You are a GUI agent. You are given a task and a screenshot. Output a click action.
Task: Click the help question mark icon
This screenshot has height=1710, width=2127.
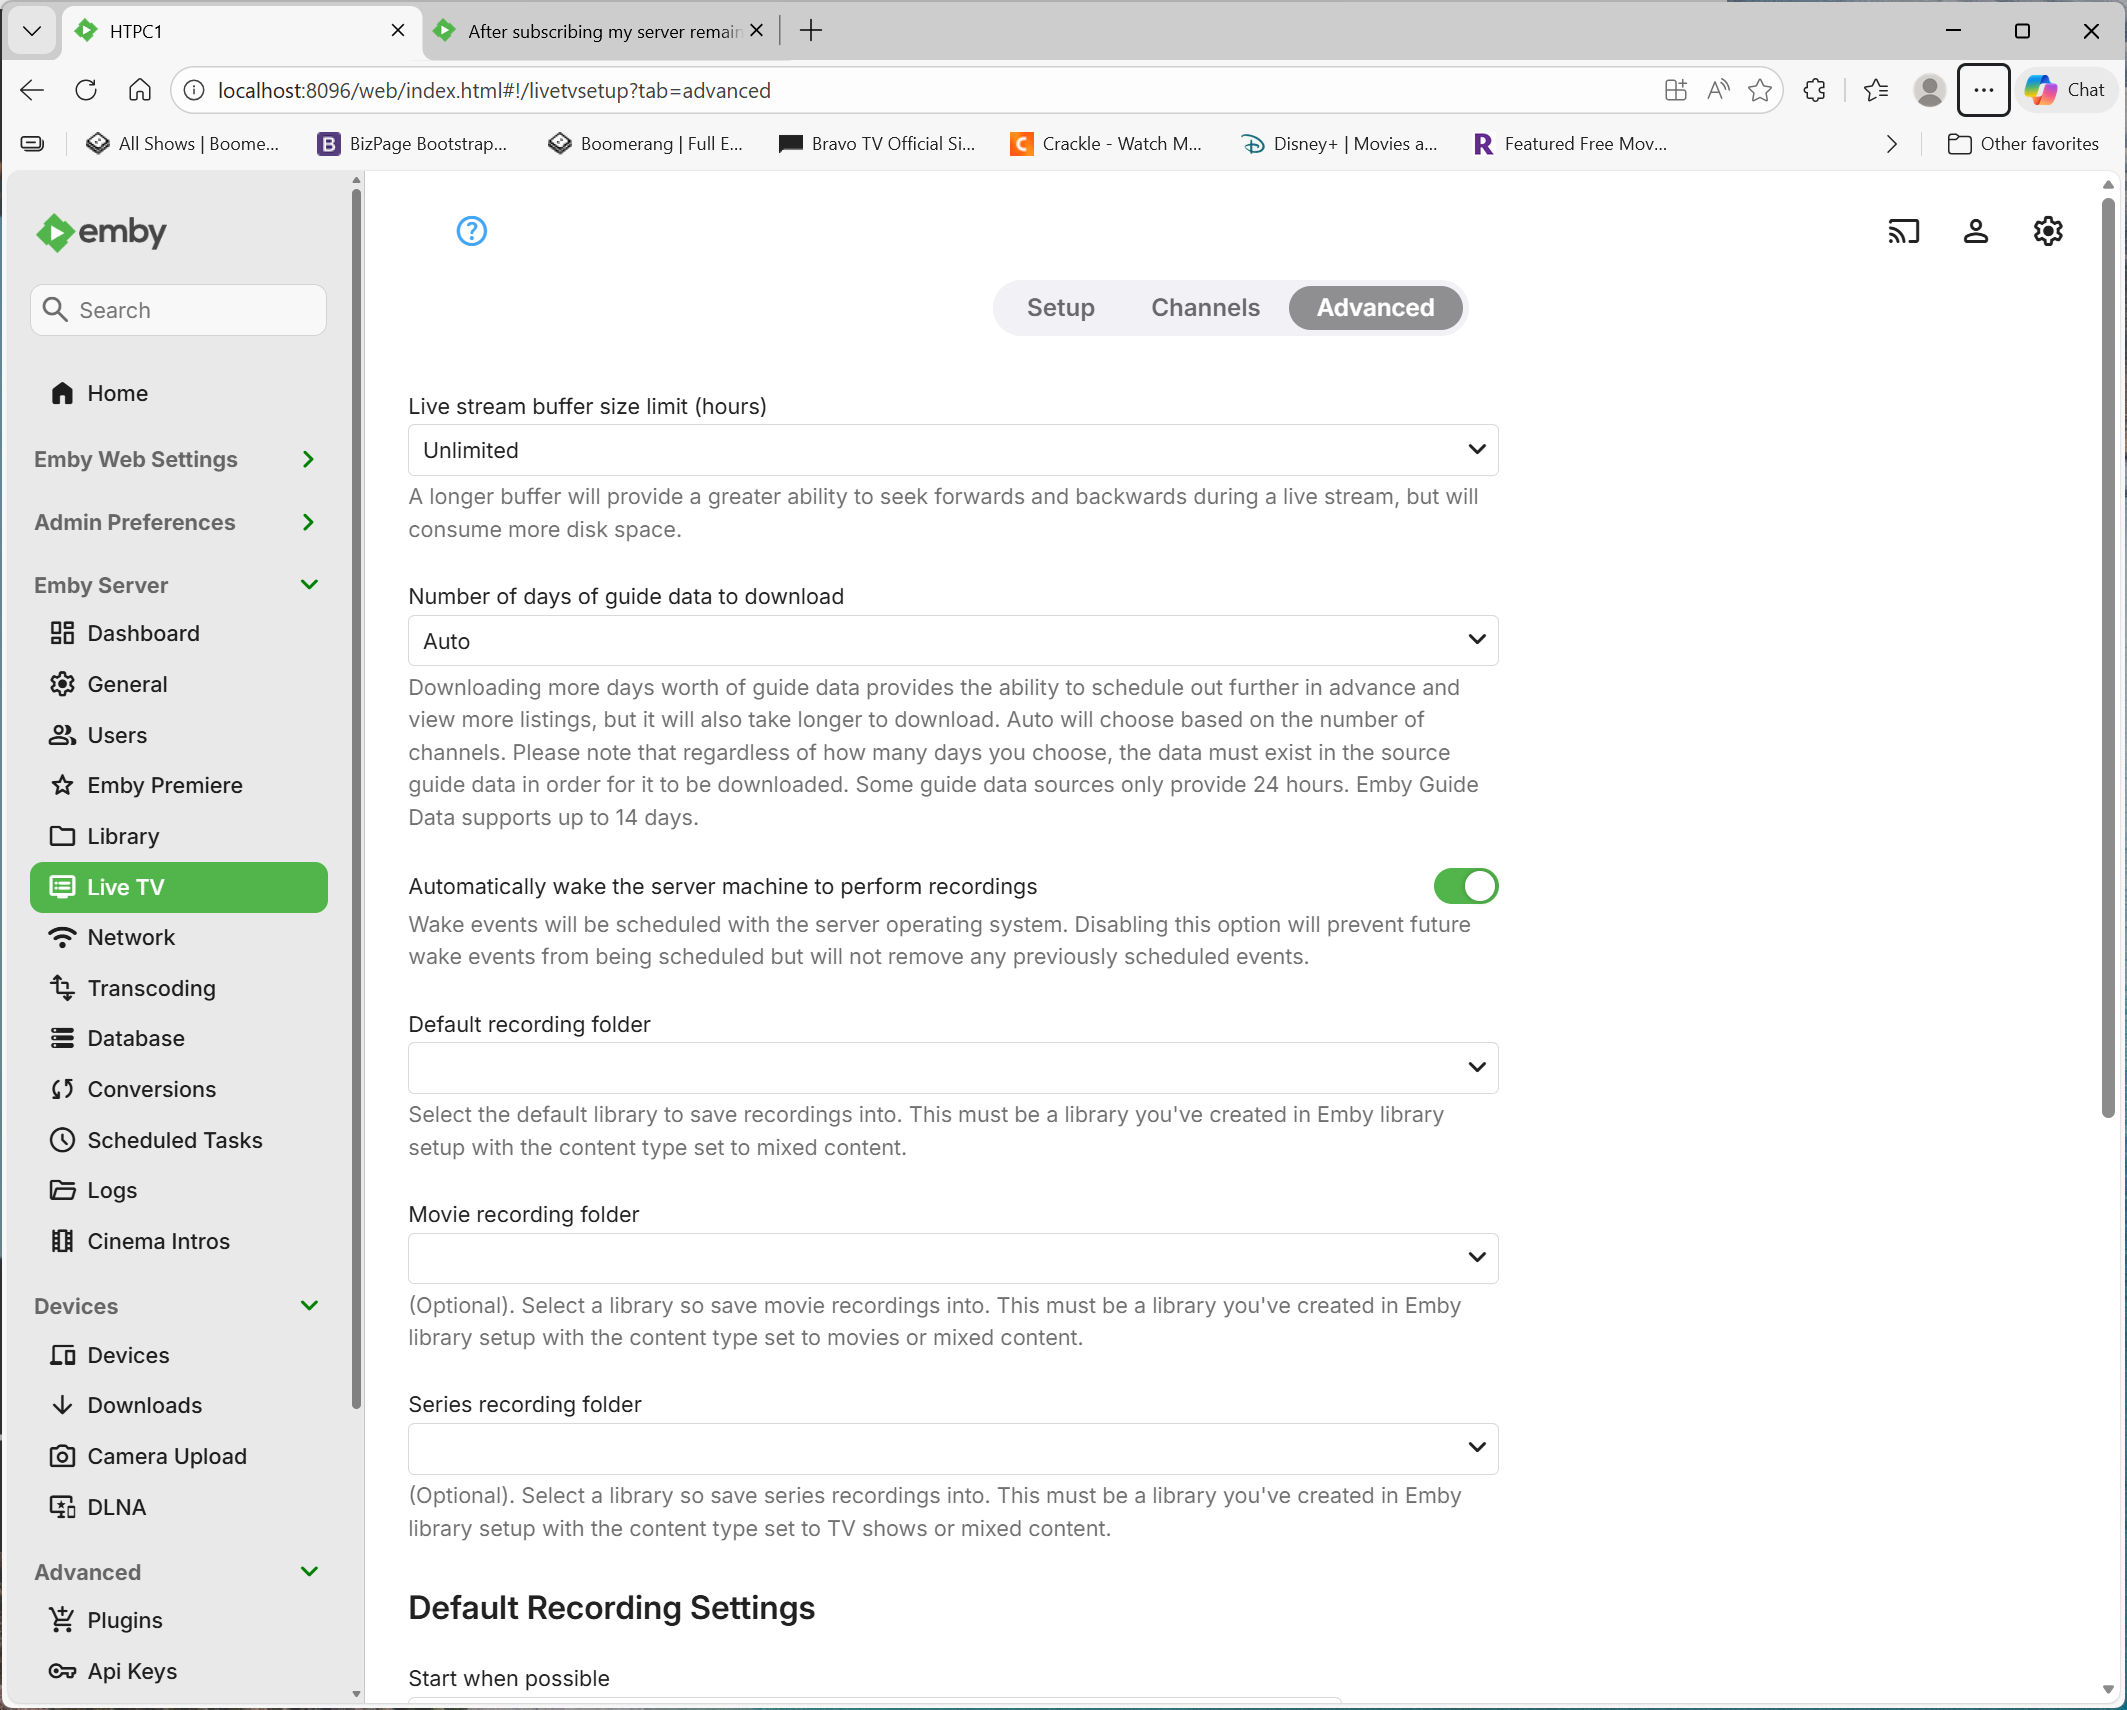(x=471, y=231)
